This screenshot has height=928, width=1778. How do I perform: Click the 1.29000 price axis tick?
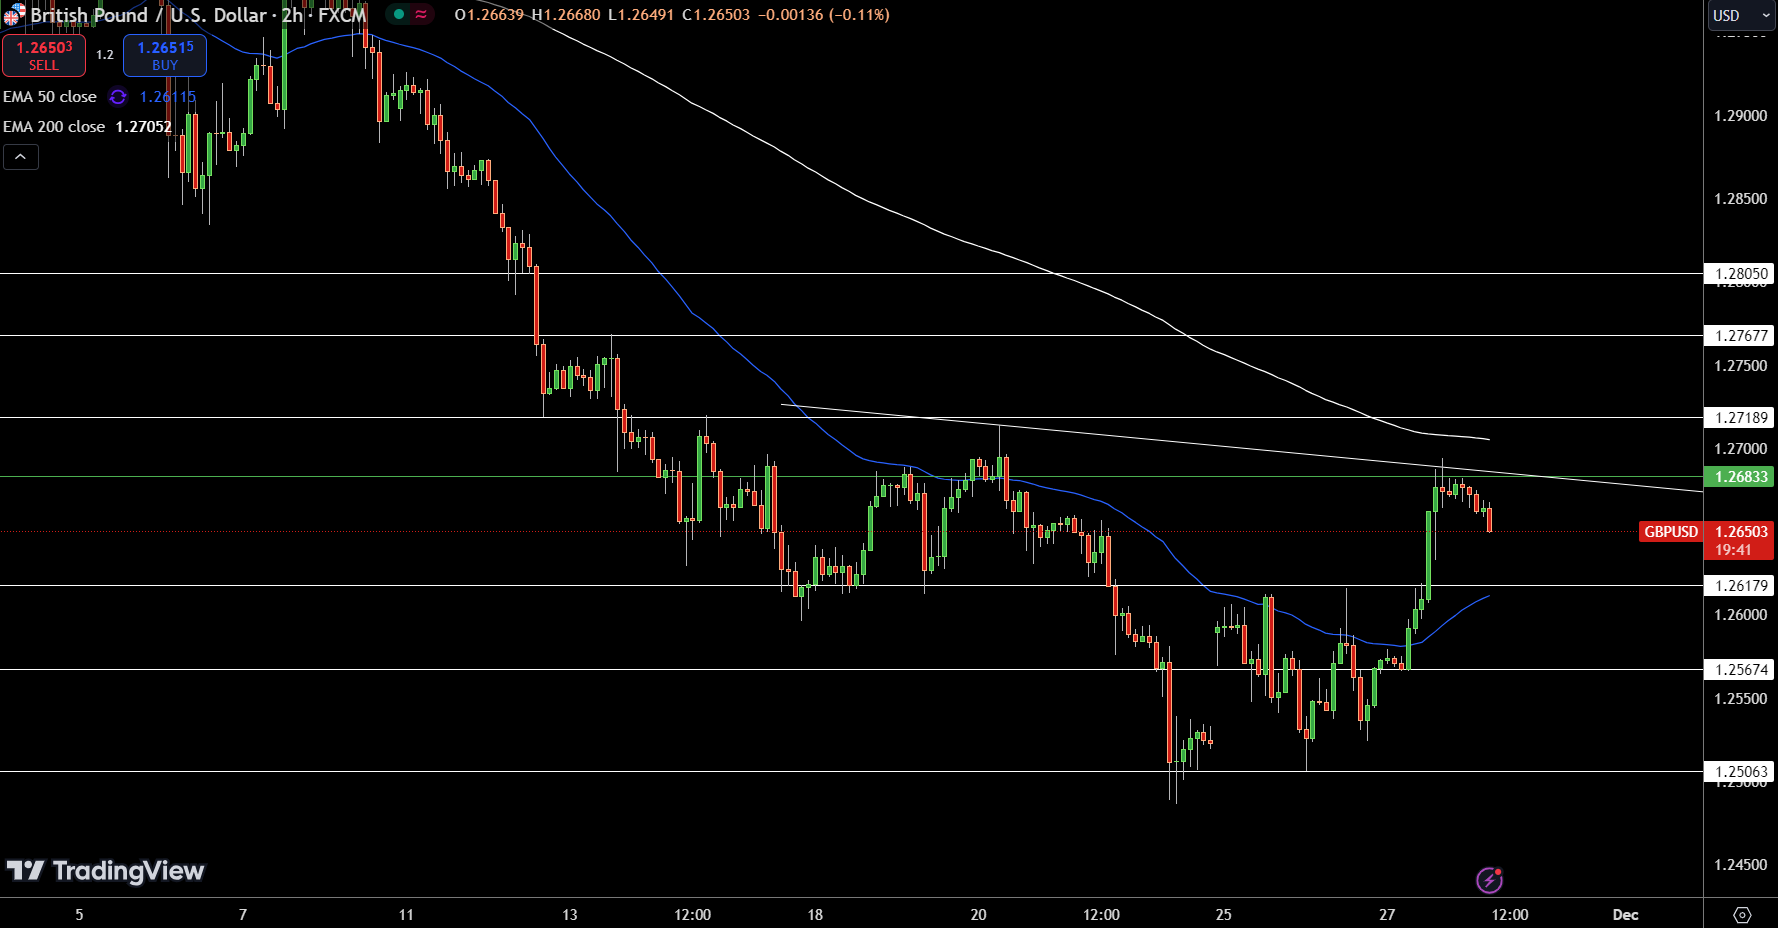(x=1741, y=116)
